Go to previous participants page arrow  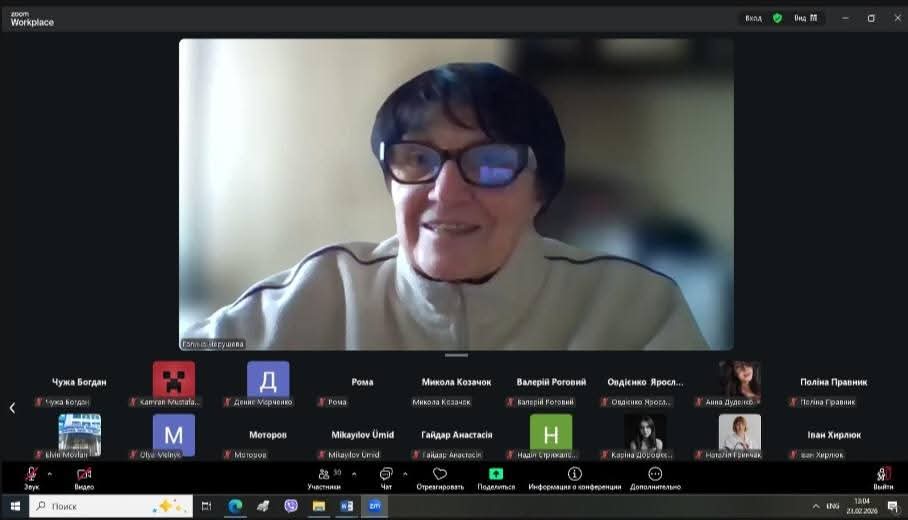pyautogui.click(x=12, y=408)
